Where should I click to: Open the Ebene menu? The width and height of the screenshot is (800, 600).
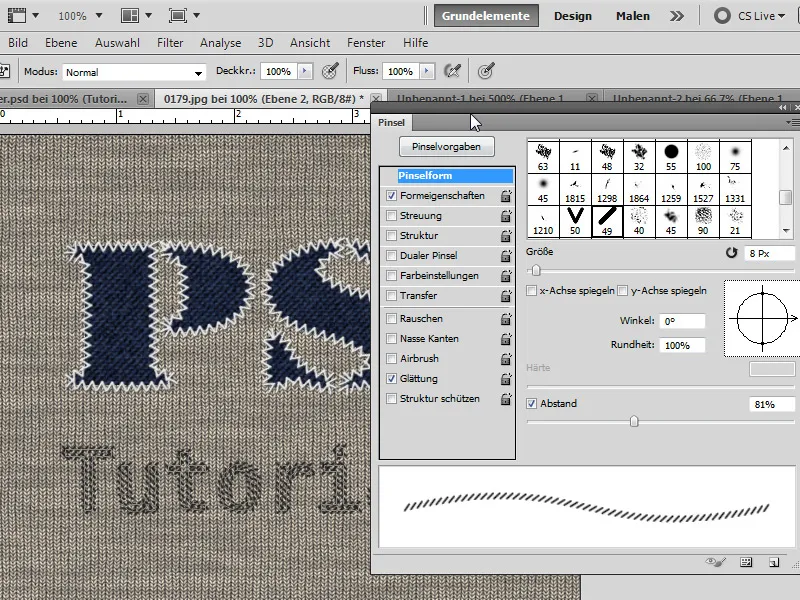(x=61, y=43)
